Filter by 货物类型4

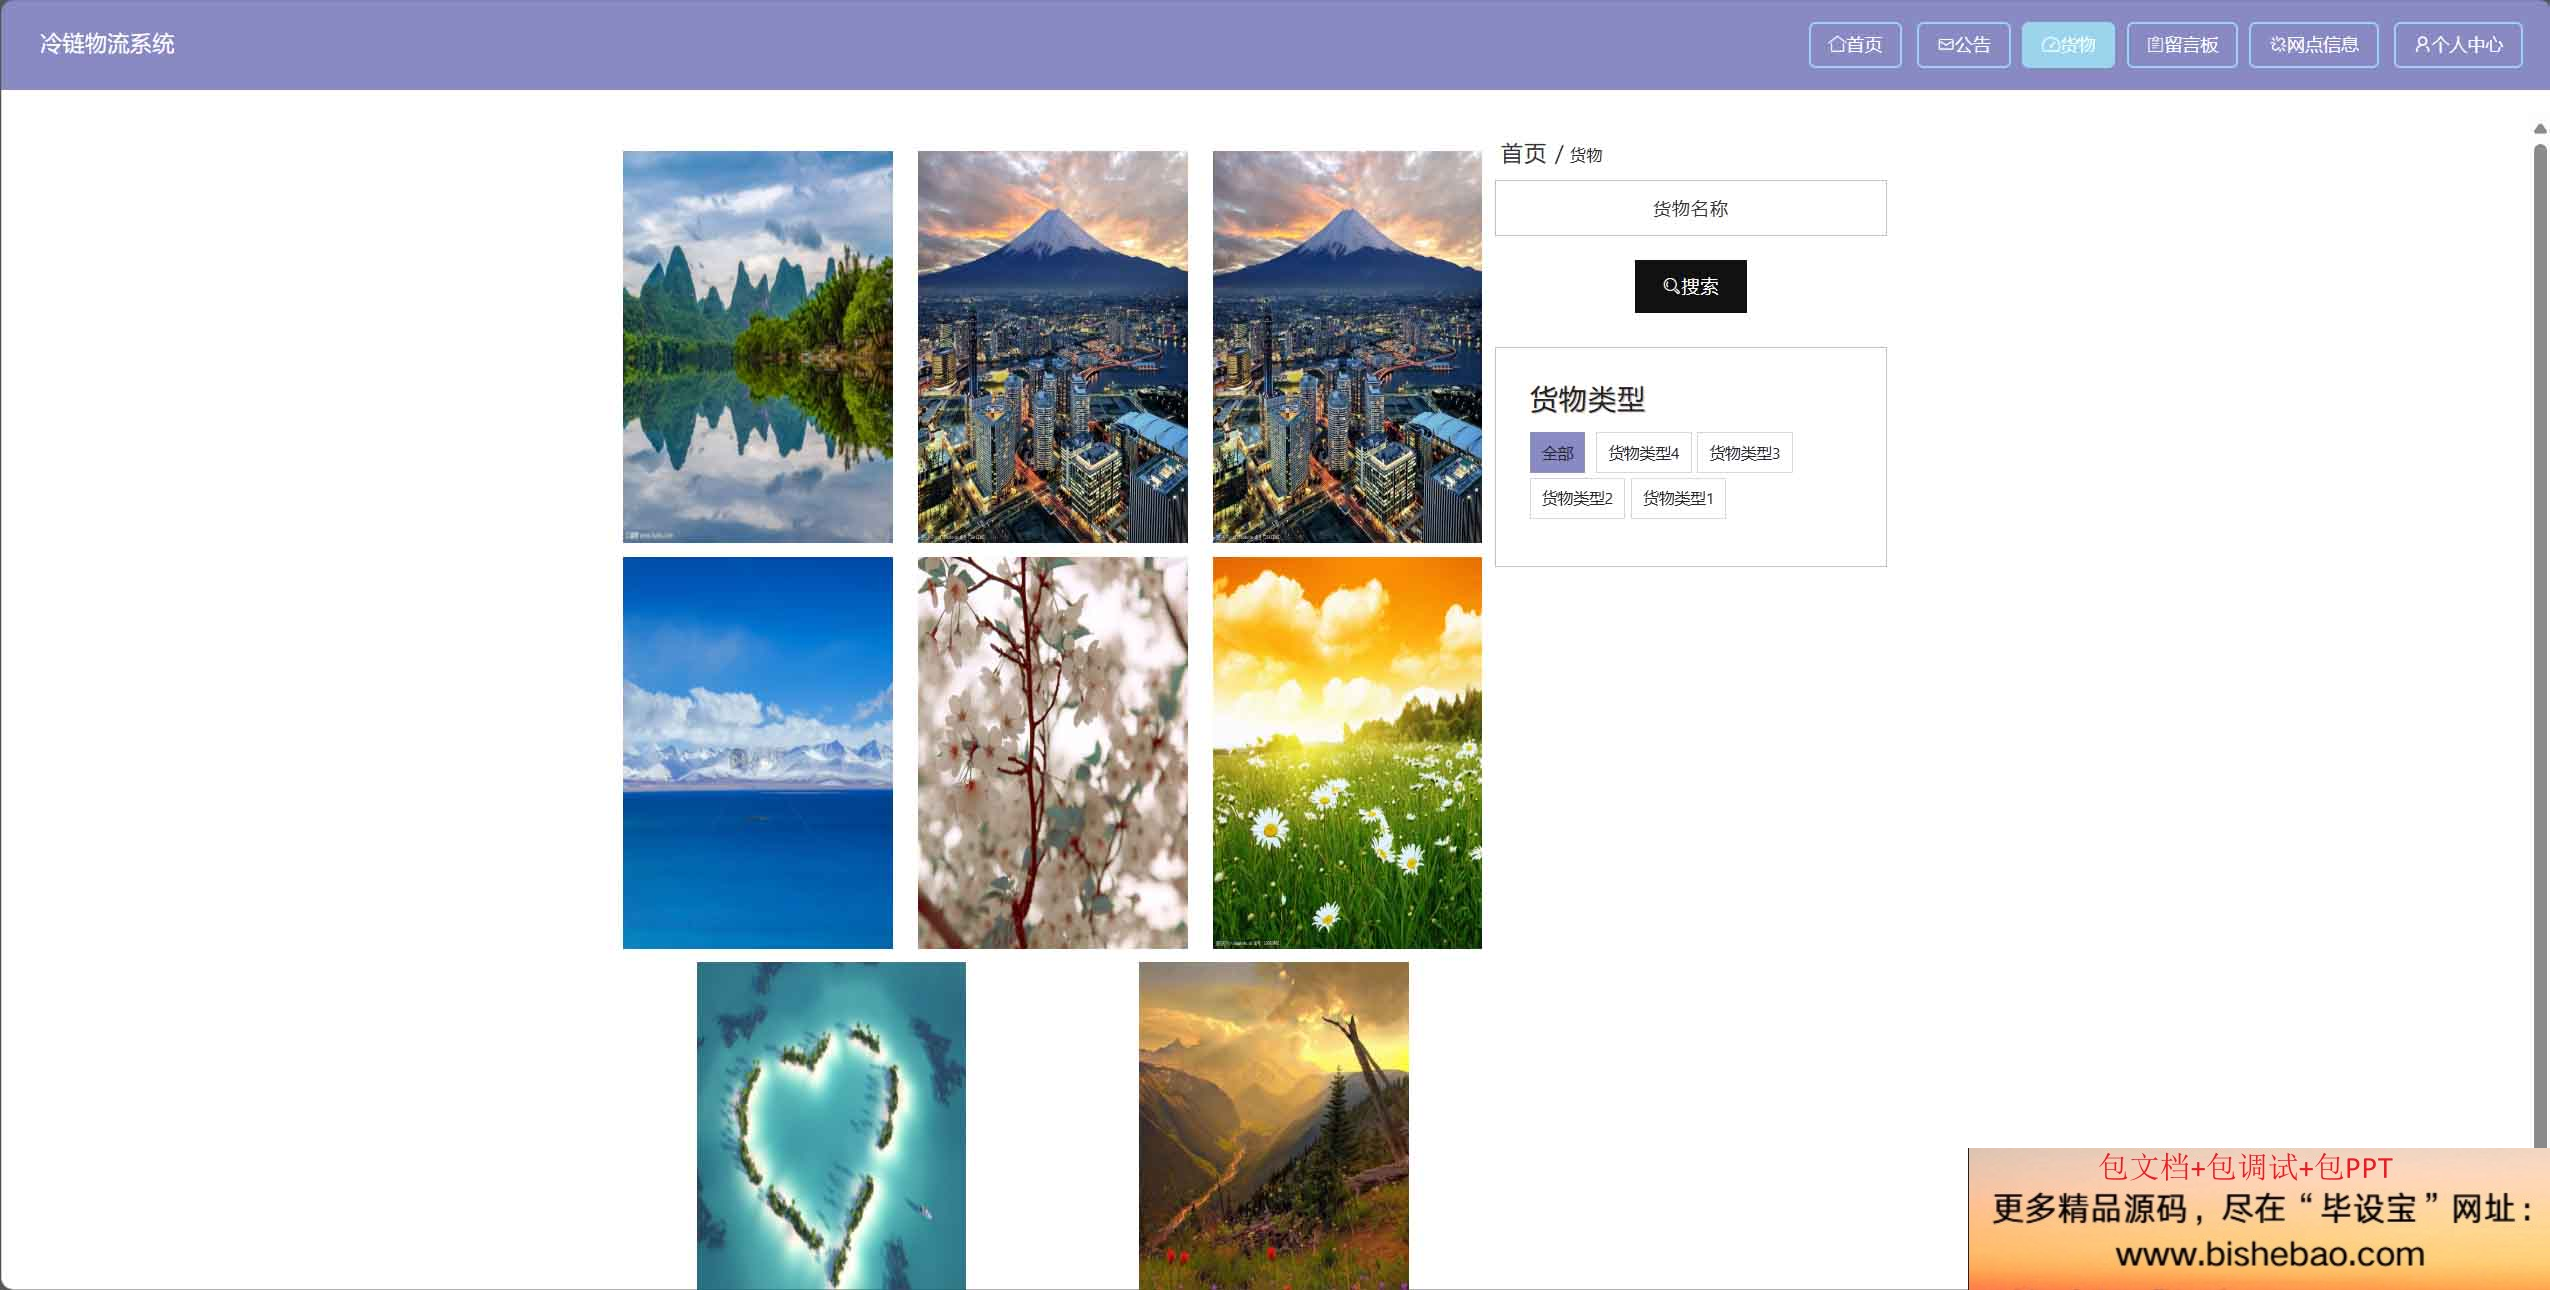point(1643,453)
